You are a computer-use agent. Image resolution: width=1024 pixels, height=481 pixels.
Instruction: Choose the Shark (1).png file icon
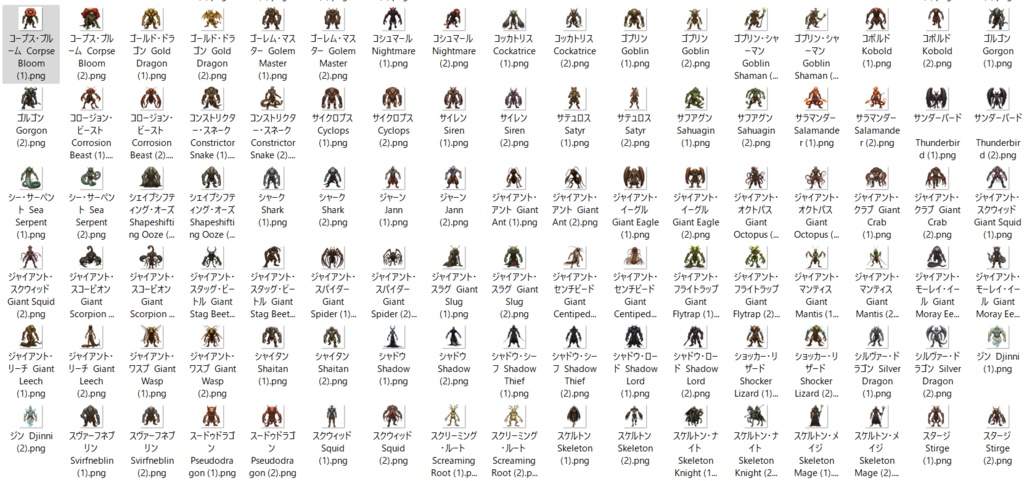tap(272, 178)
